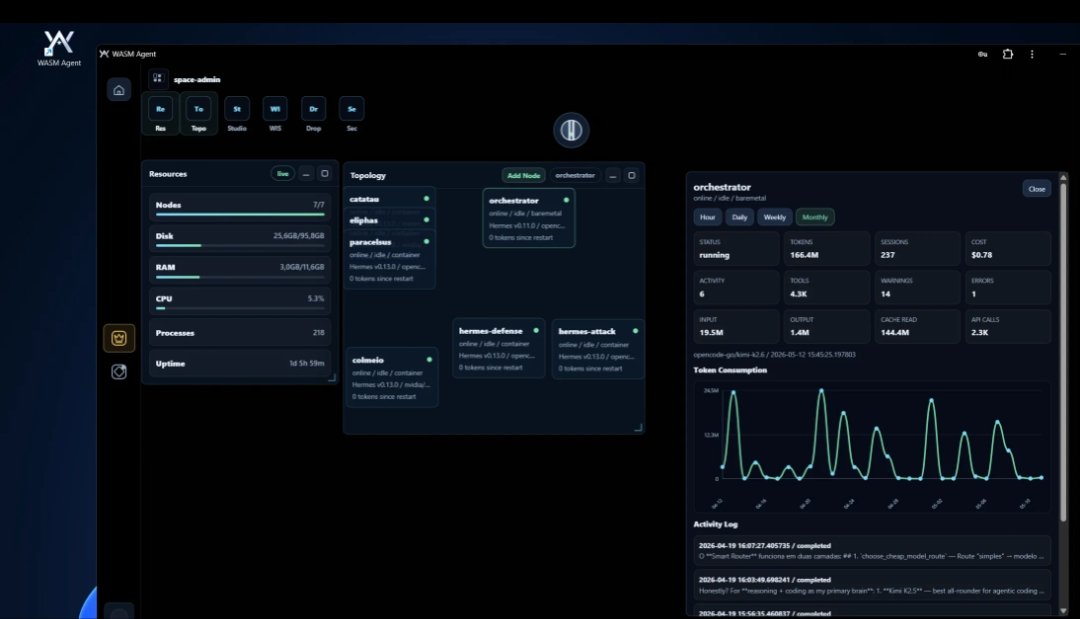Click the space-admin workspace title
This screenshot has width=1080, height=619.
[x=197, y=79]
